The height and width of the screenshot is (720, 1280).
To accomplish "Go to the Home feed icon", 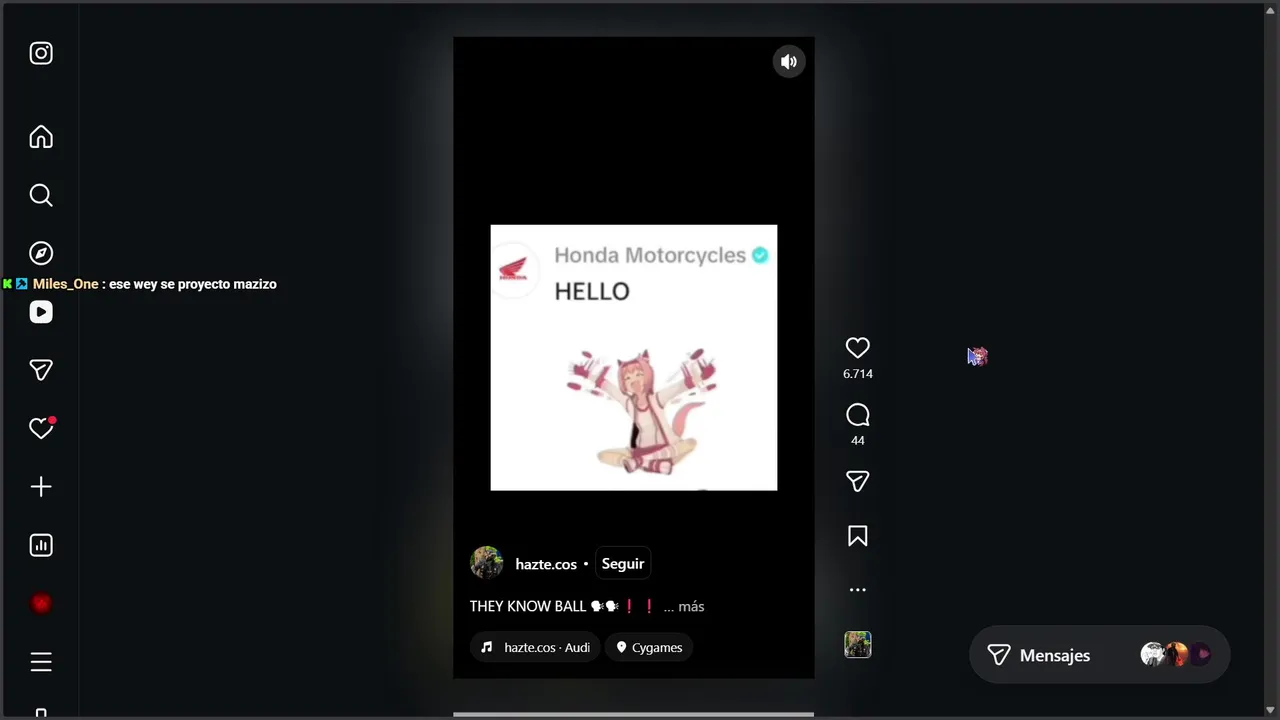I will pyautogui.click(x=41, y=137).
